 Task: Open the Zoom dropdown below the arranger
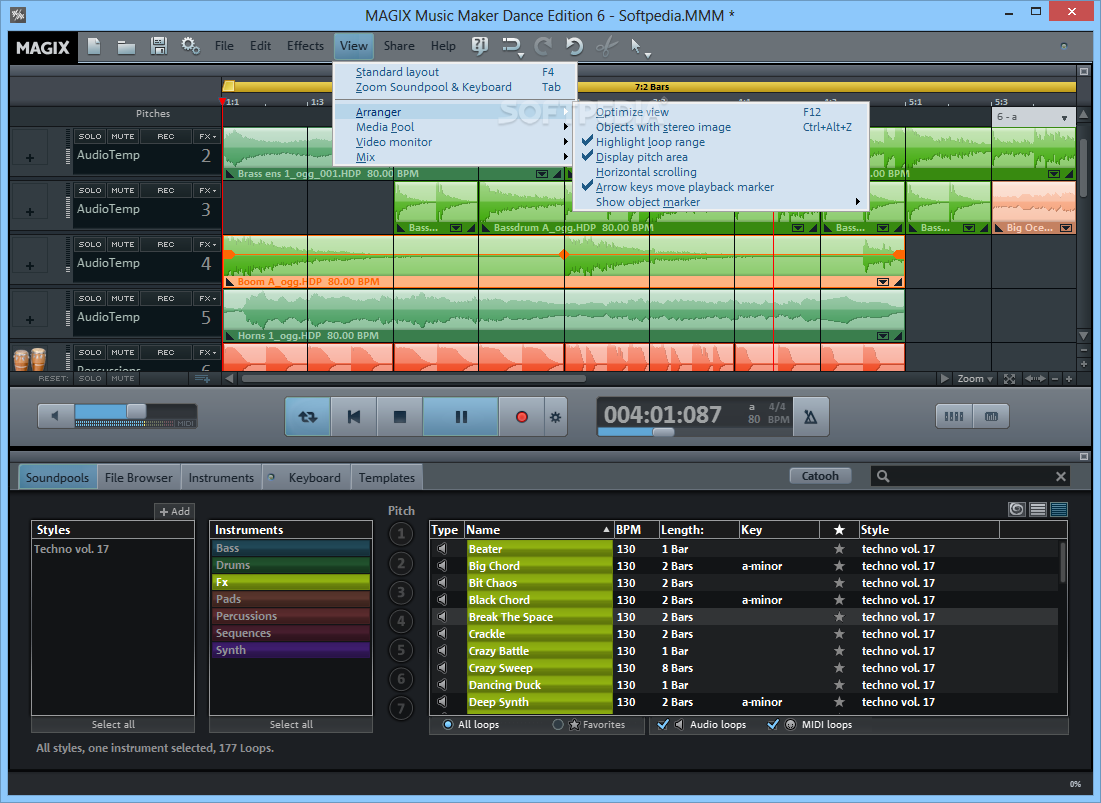975,379
